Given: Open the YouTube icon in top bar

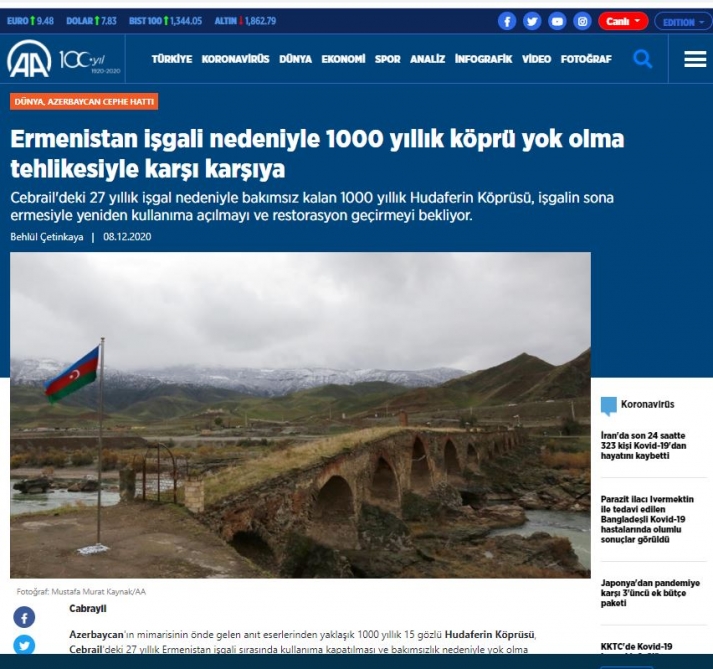Looking at the screenshot, I should pyautogui.click(x=557, y=21).
